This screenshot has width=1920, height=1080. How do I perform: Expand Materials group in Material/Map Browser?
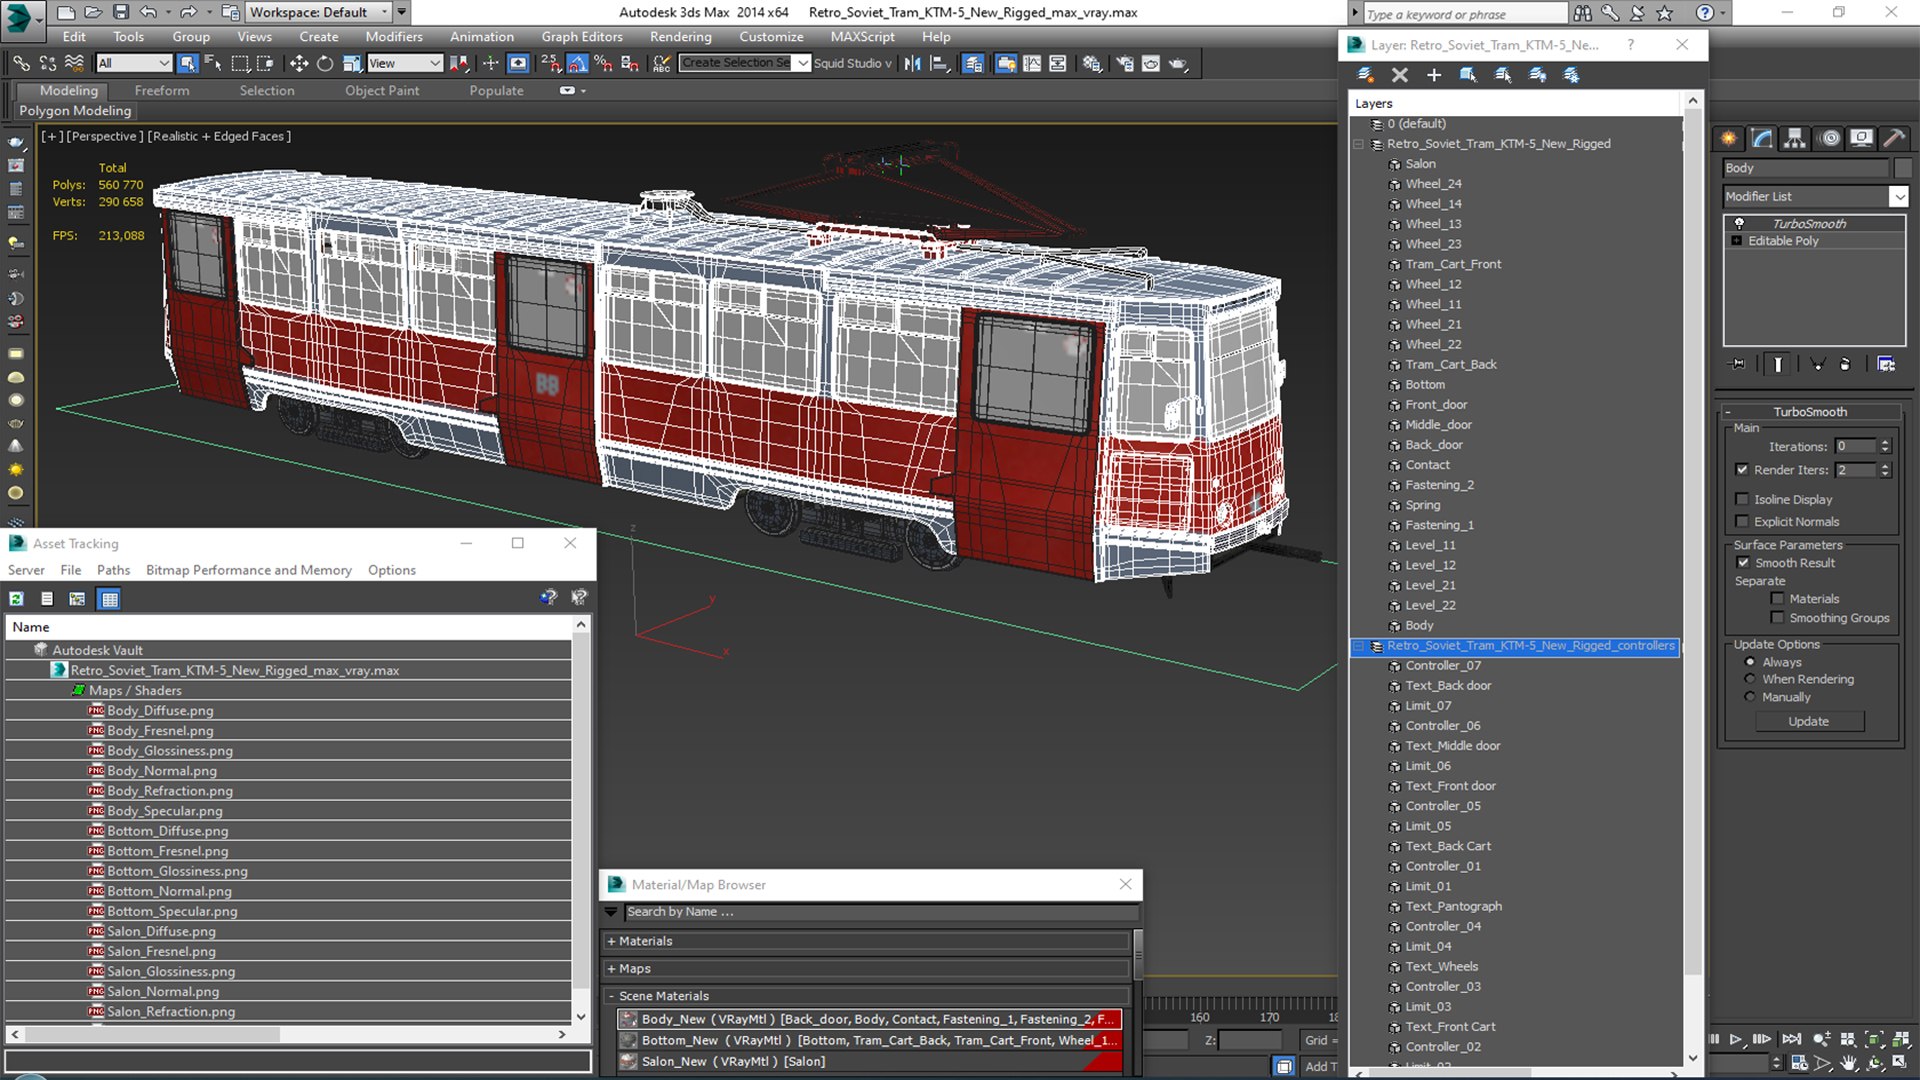tap(611, 941)
